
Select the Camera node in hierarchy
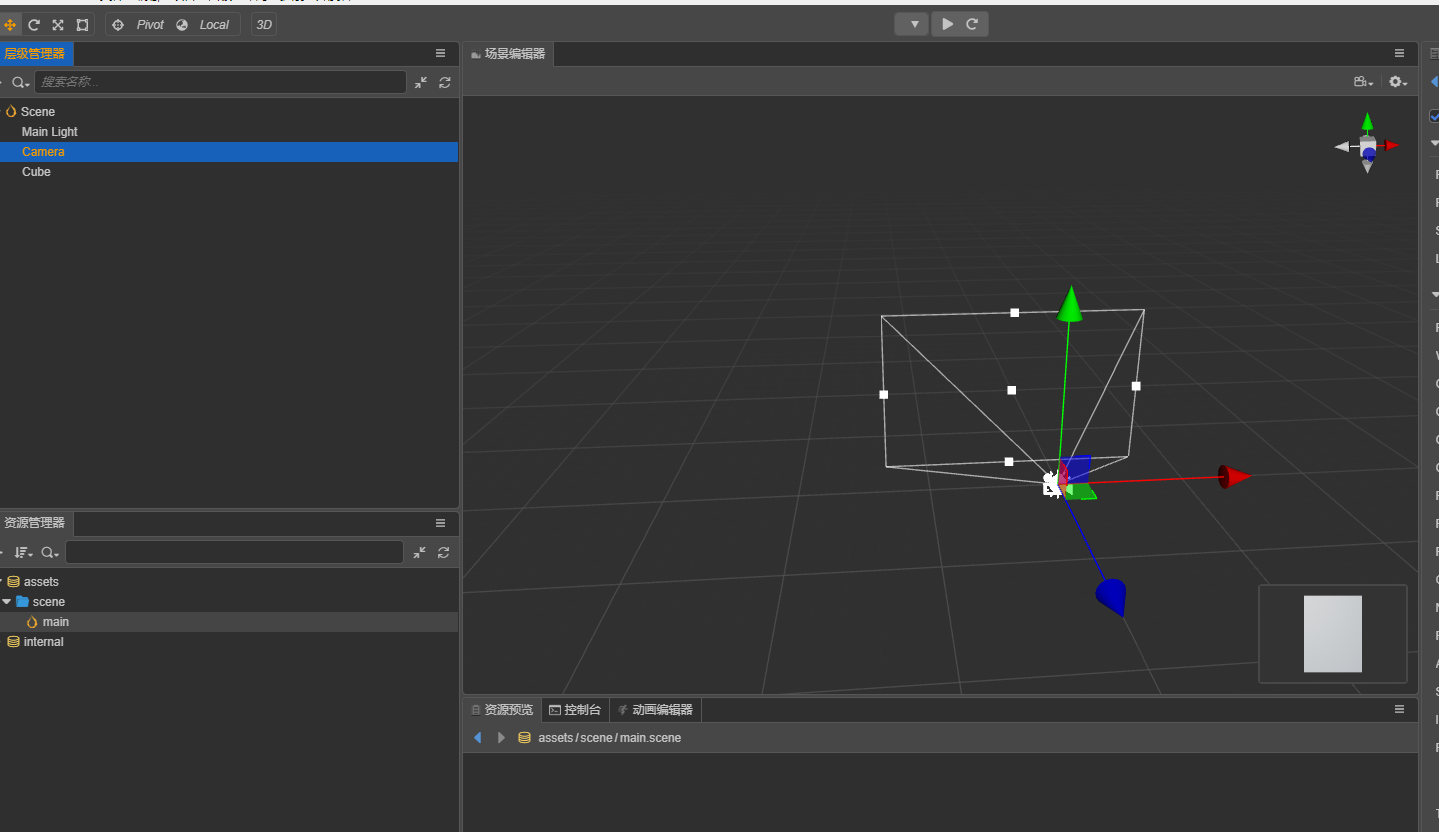click(229, 152)
